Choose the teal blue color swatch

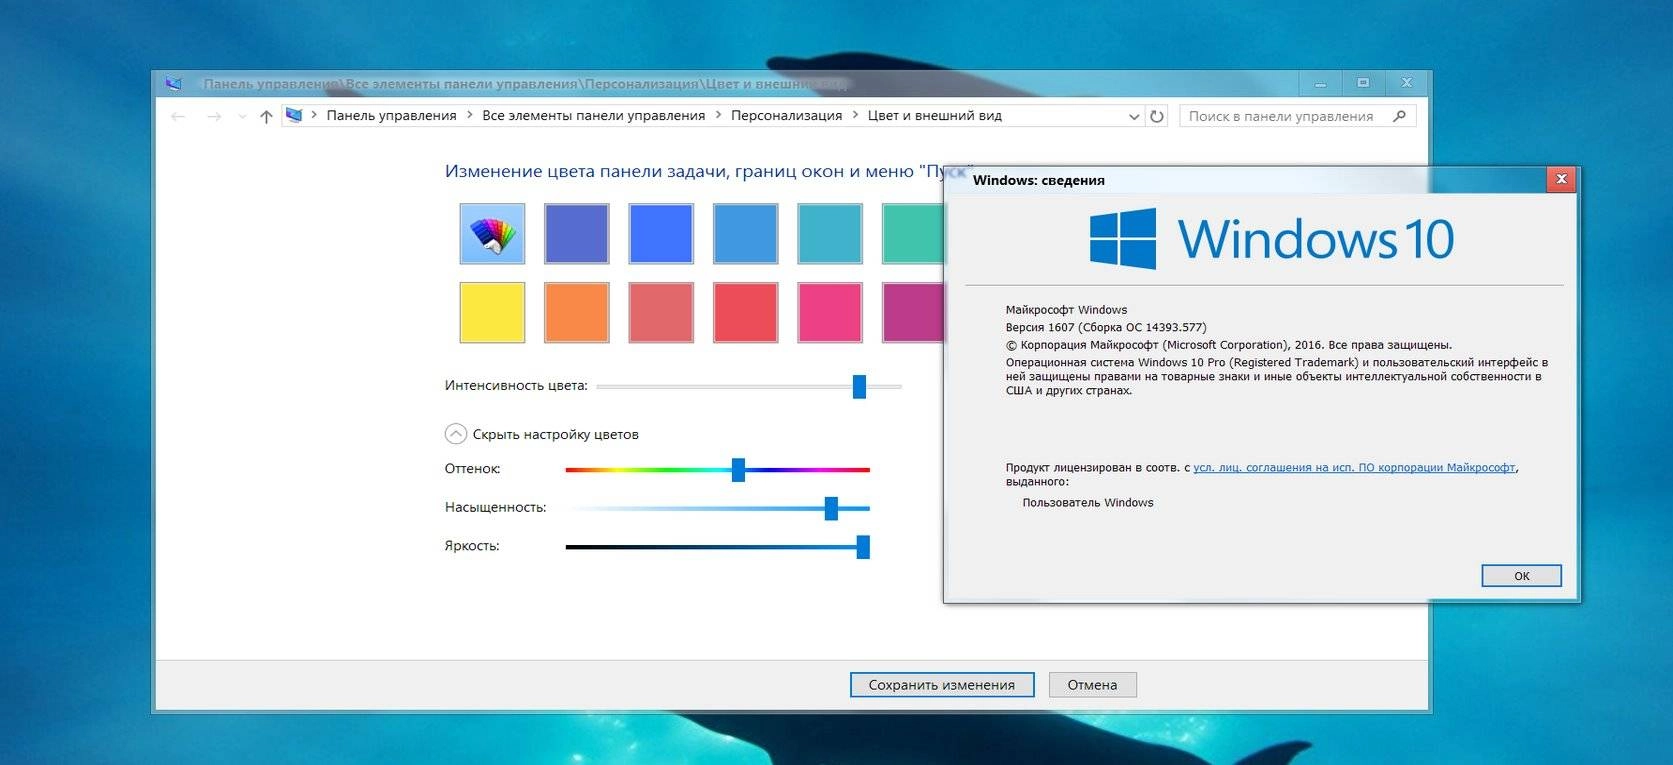tap(830, 233)
